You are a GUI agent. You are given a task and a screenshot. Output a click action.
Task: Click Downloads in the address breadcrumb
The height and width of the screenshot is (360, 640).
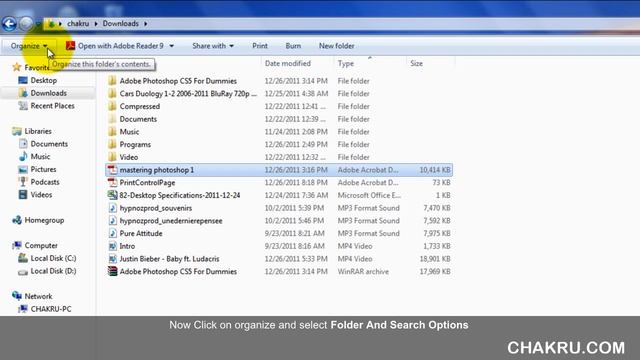pyautogui.click(x=120, y=24)
